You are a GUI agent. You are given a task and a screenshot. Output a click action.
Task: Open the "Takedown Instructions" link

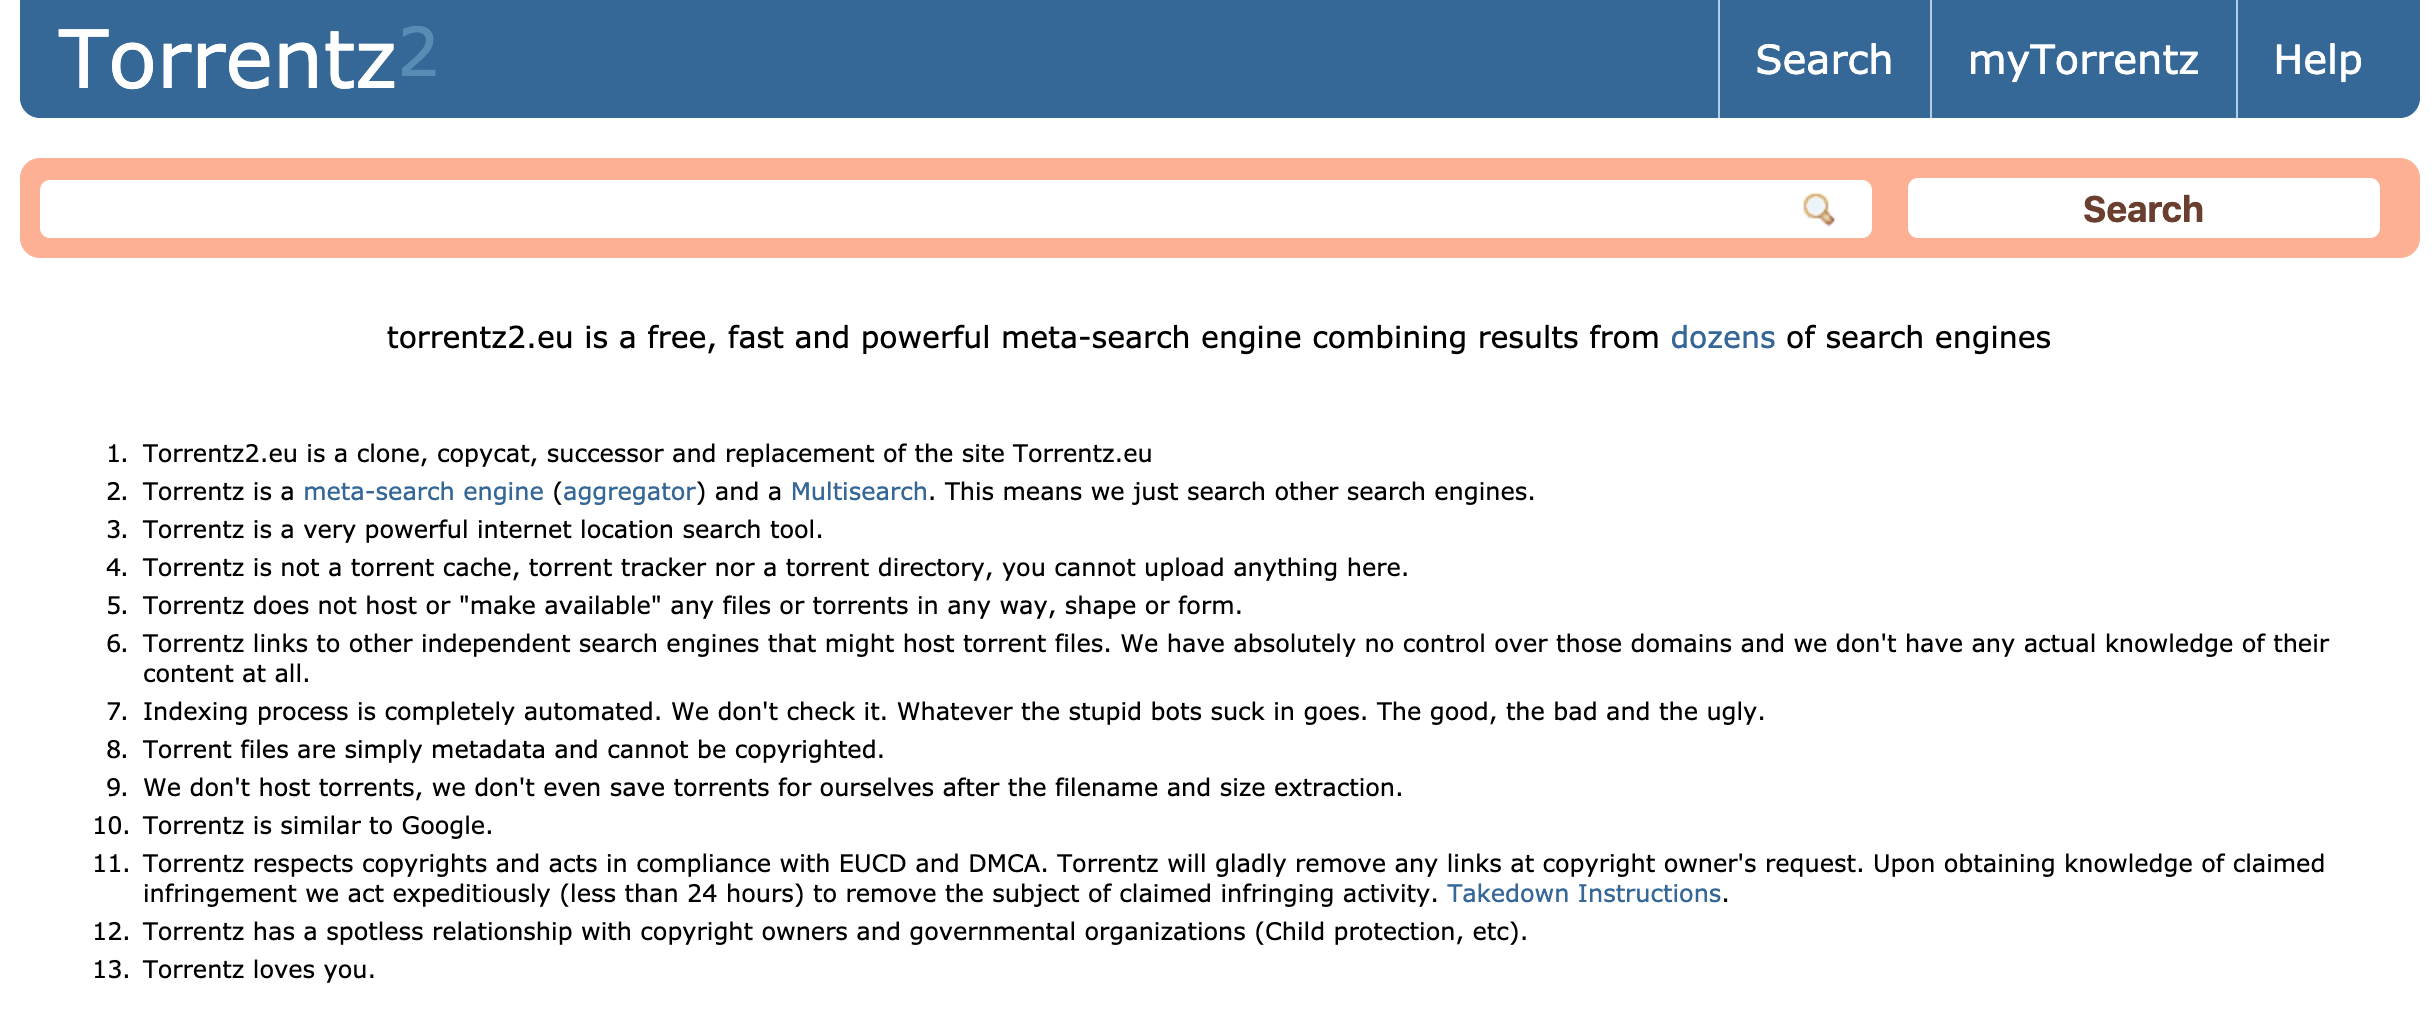click(1583, 894)
